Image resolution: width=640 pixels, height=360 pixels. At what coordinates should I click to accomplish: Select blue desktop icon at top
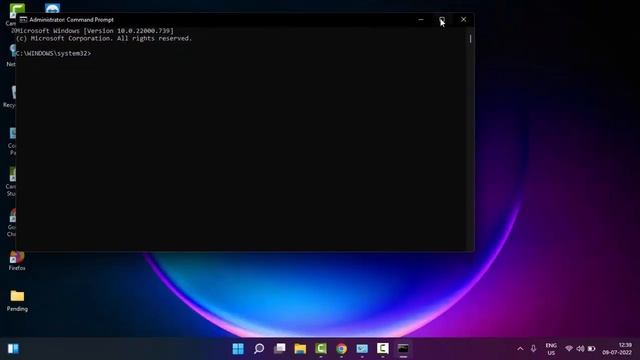point(52,8)
